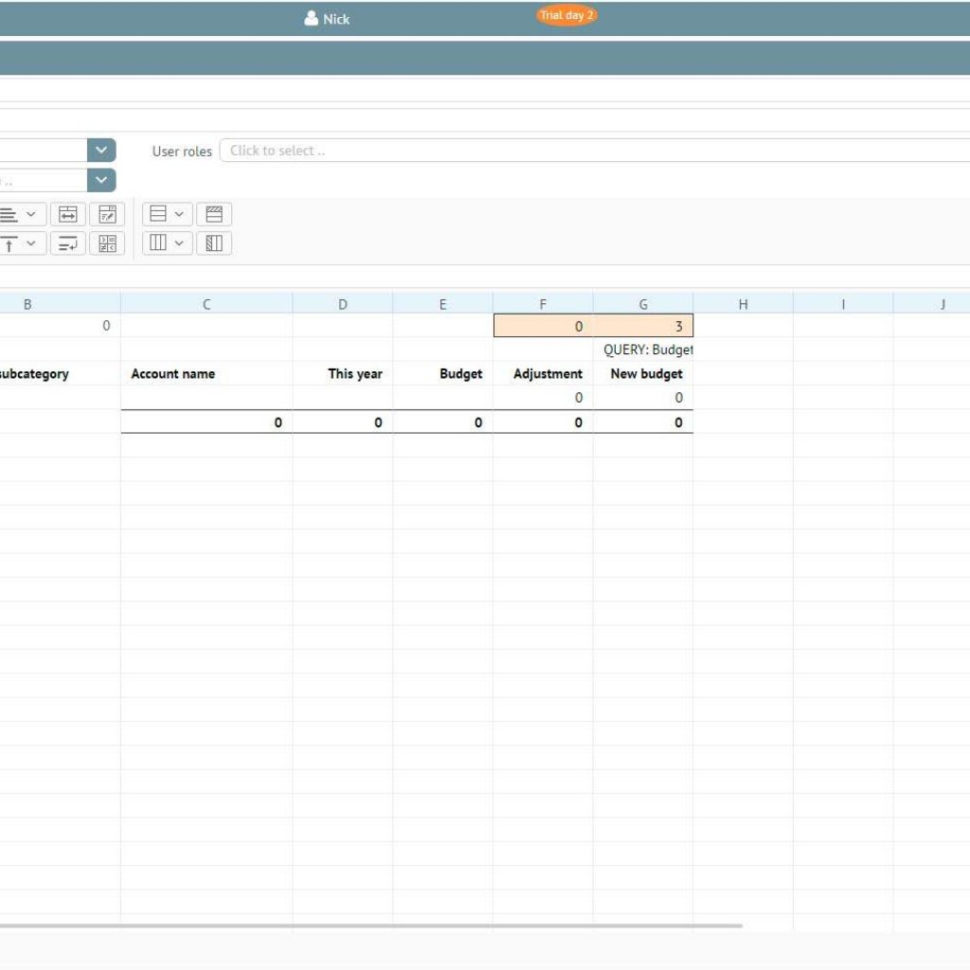Image resolution: width=970 pixels, height=970 pixels.
Task: Select the row layout icon
Action: point(159,213)
